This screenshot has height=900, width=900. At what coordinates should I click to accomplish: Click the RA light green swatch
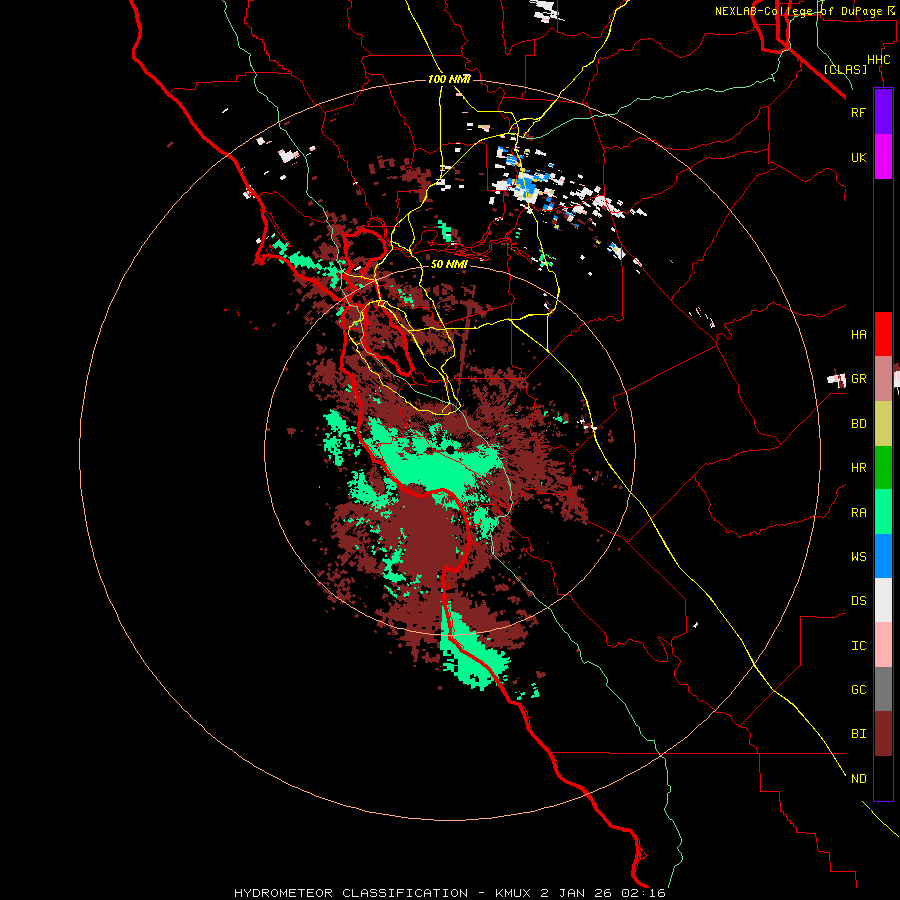tap(883, 512)
